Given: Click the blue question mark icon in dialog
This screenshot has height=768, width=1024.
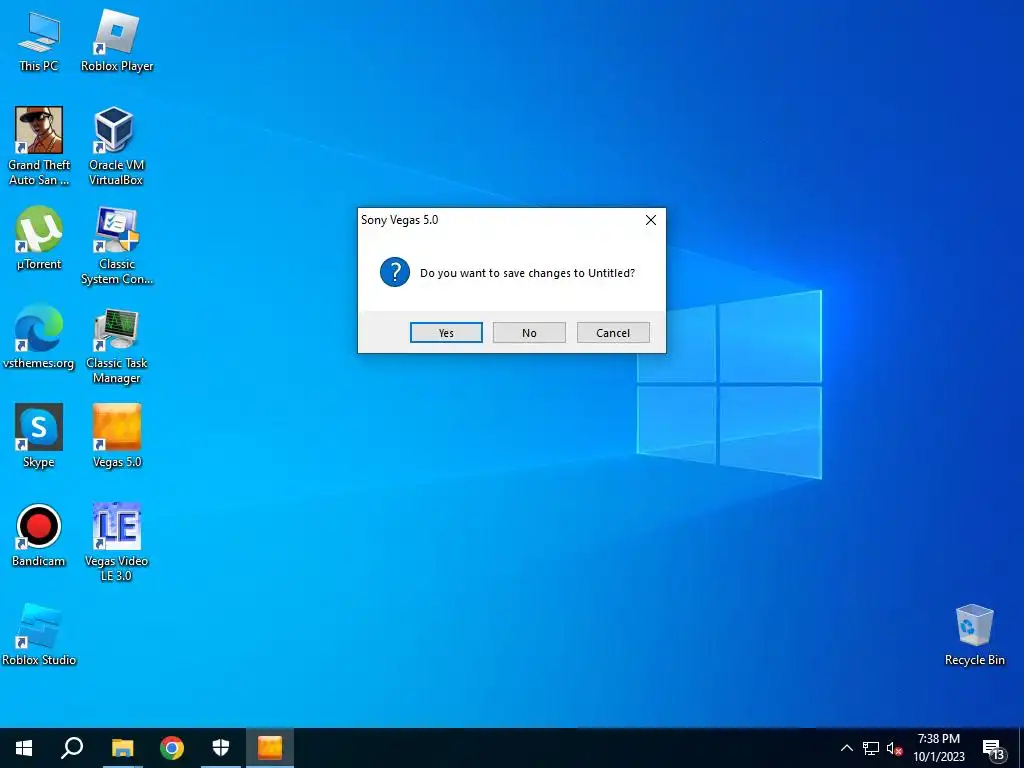Looking at the screenshot, I should pyautogui.click(x=394, y=272).
